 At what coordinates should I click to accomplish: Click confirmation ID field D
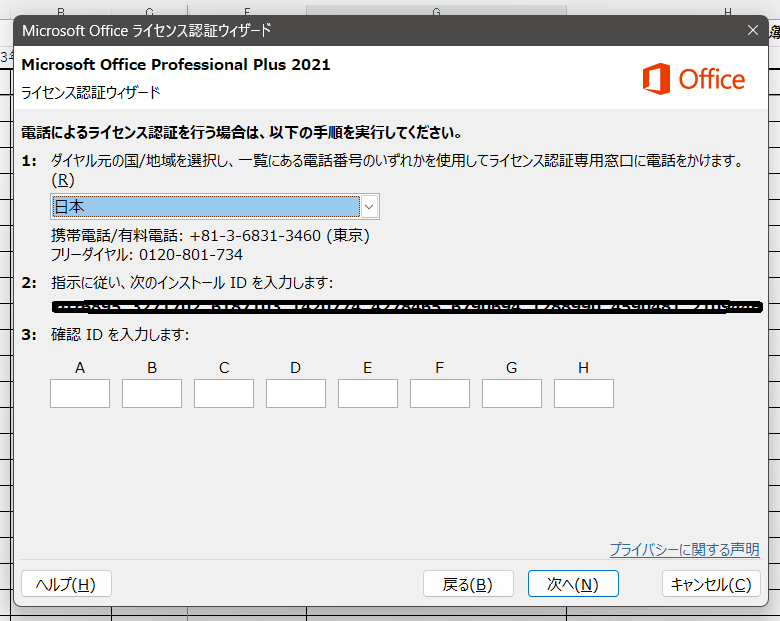[x=296, y=394]
